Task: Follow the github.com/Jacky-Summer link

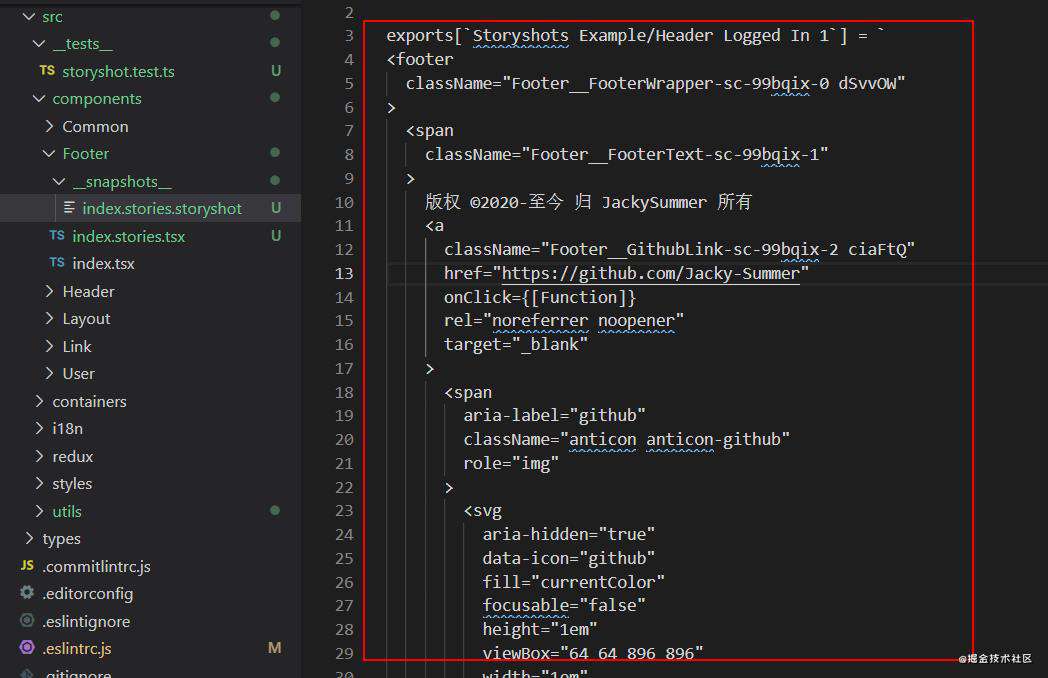Action: point(650,273)
